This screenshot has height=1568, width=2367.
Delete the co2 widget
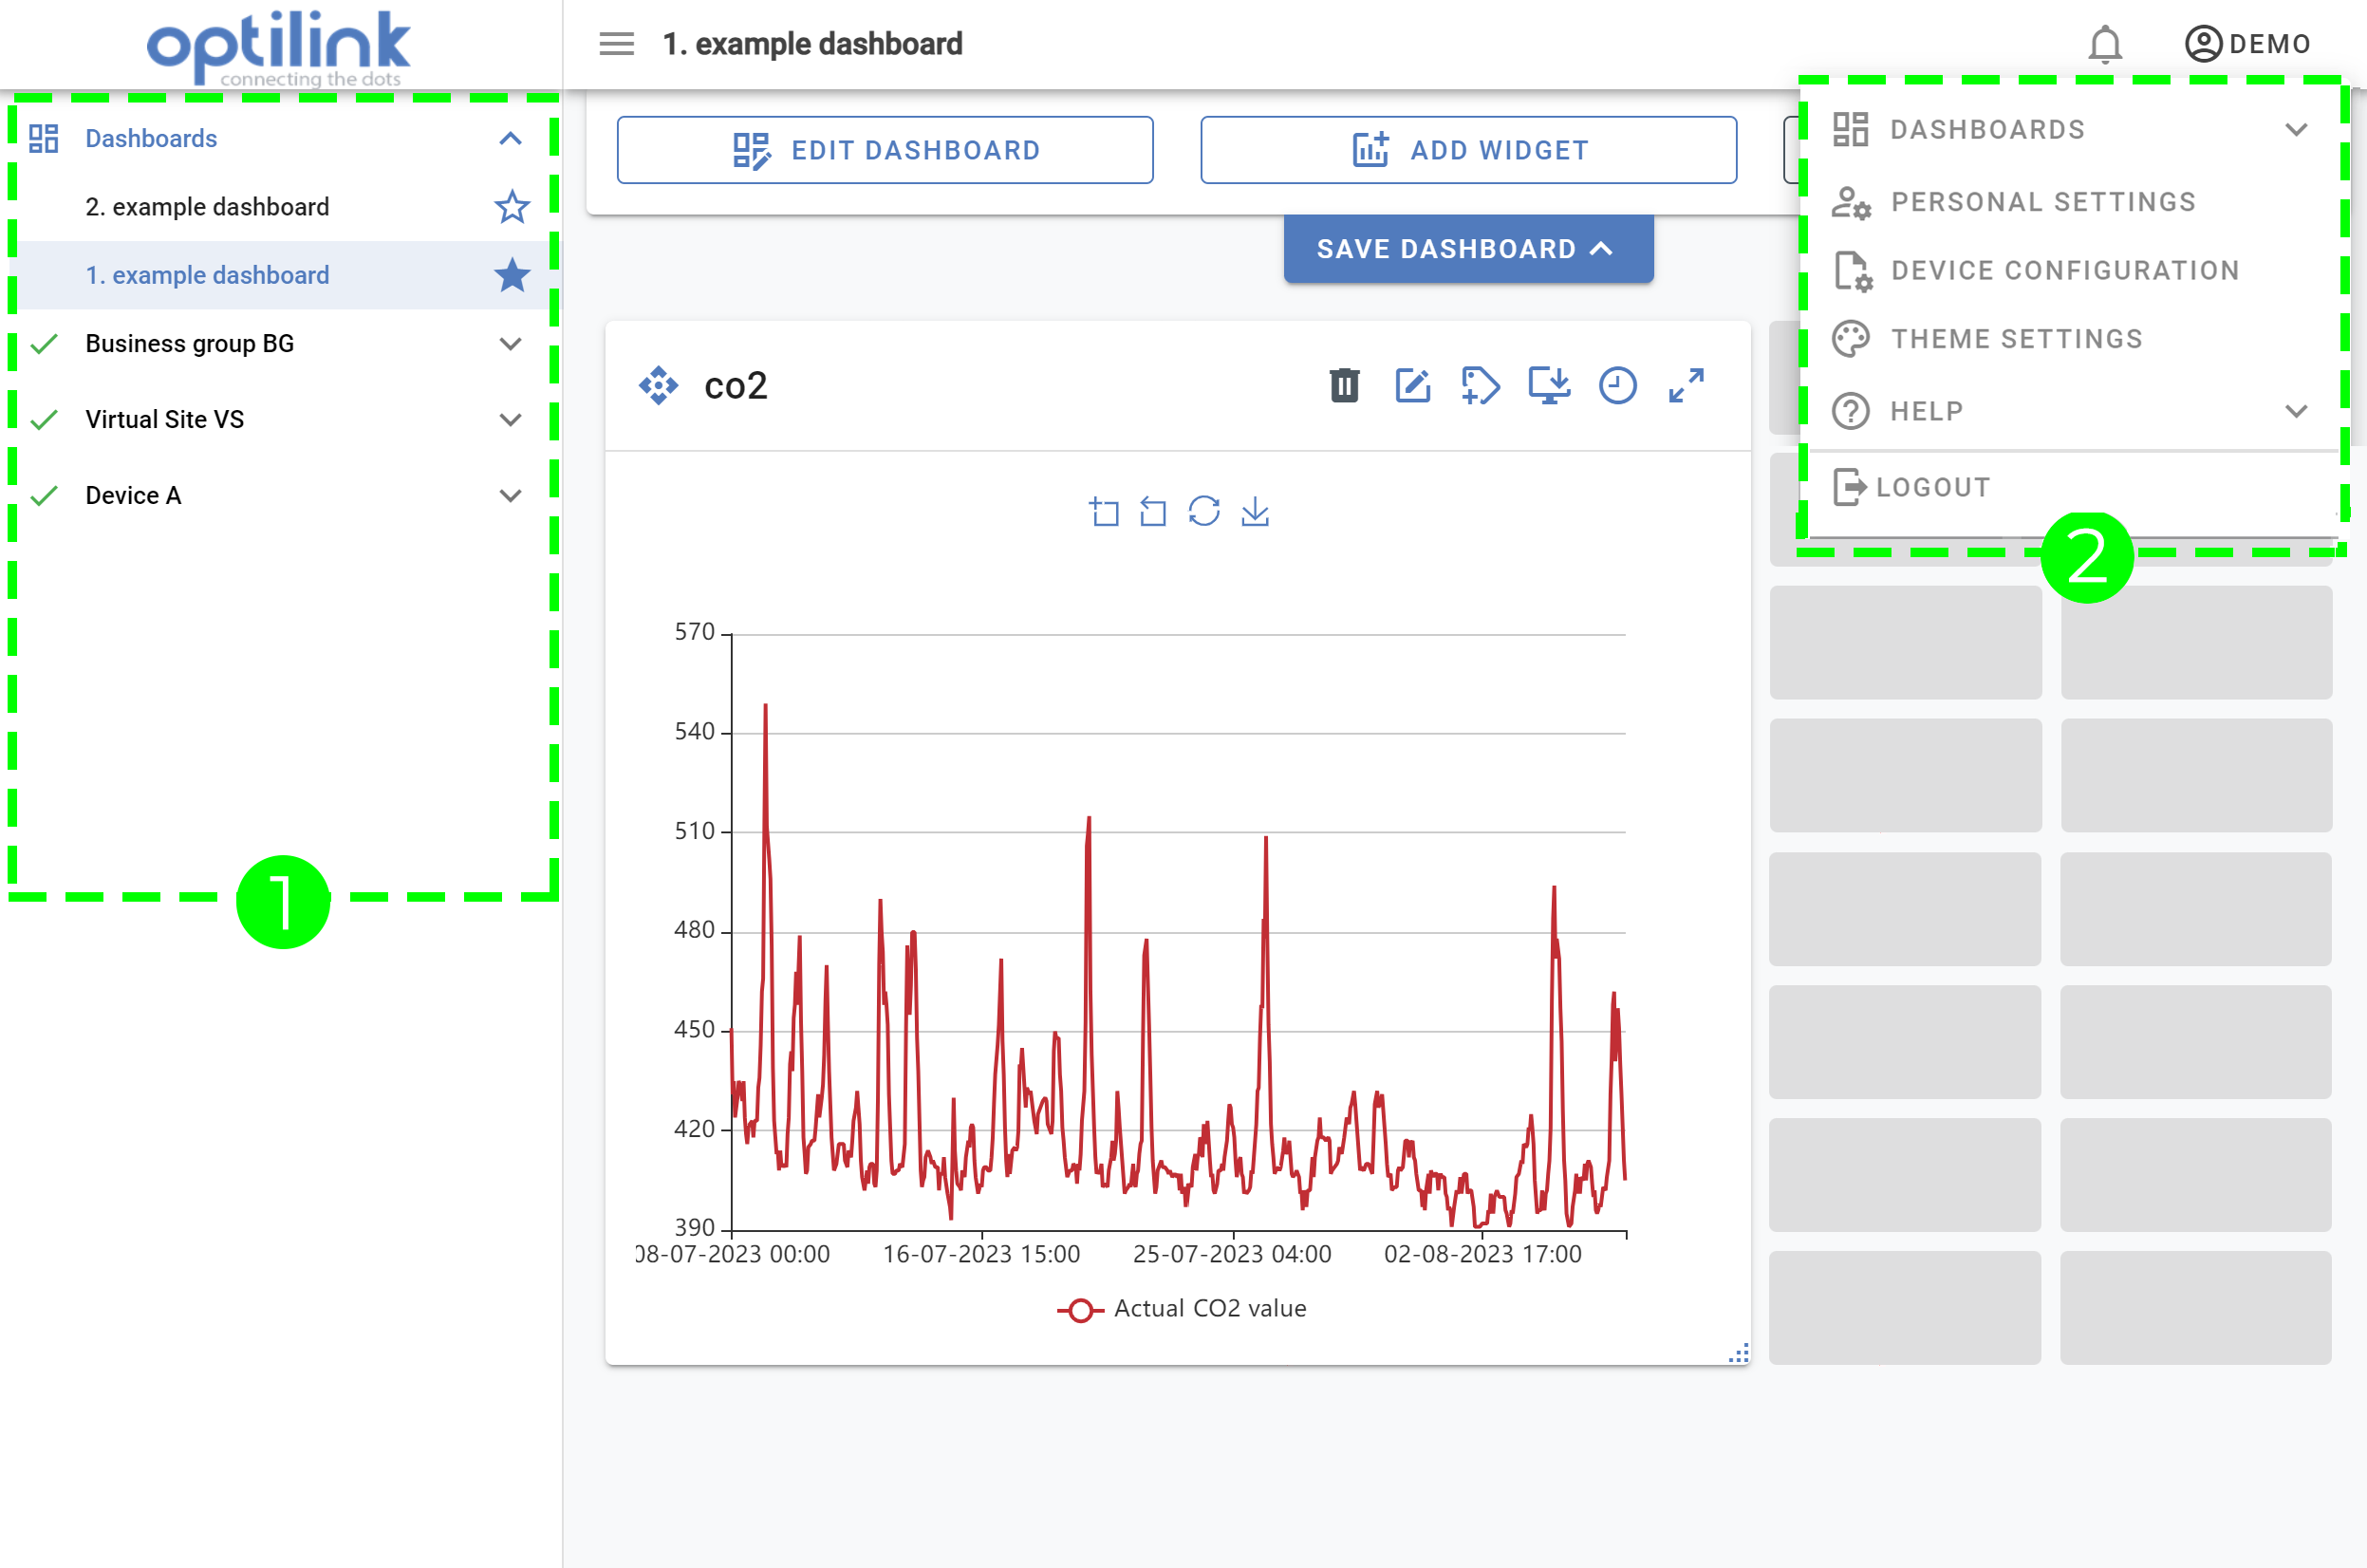1344,385
